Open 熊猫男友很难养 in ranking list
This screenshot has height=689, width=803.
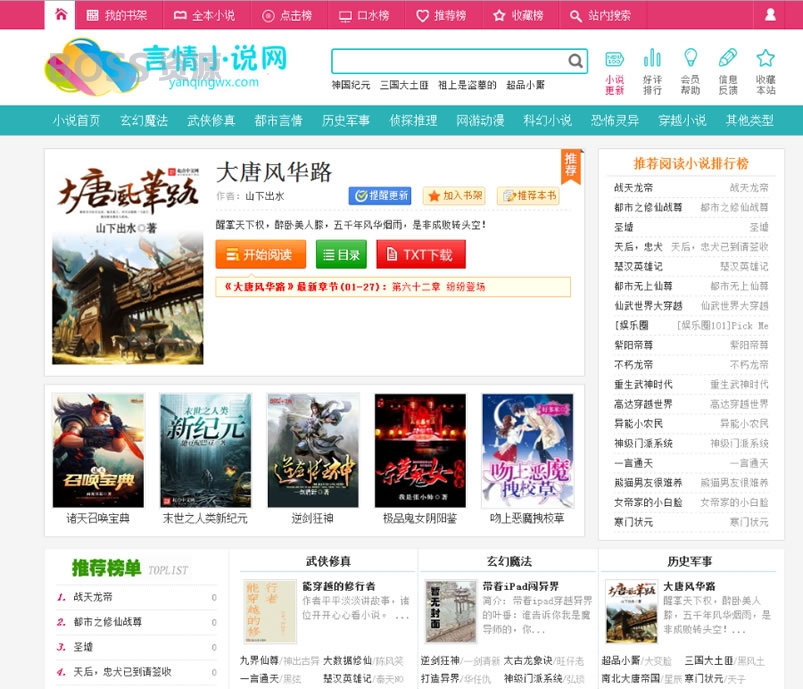(x=648, y=483)
